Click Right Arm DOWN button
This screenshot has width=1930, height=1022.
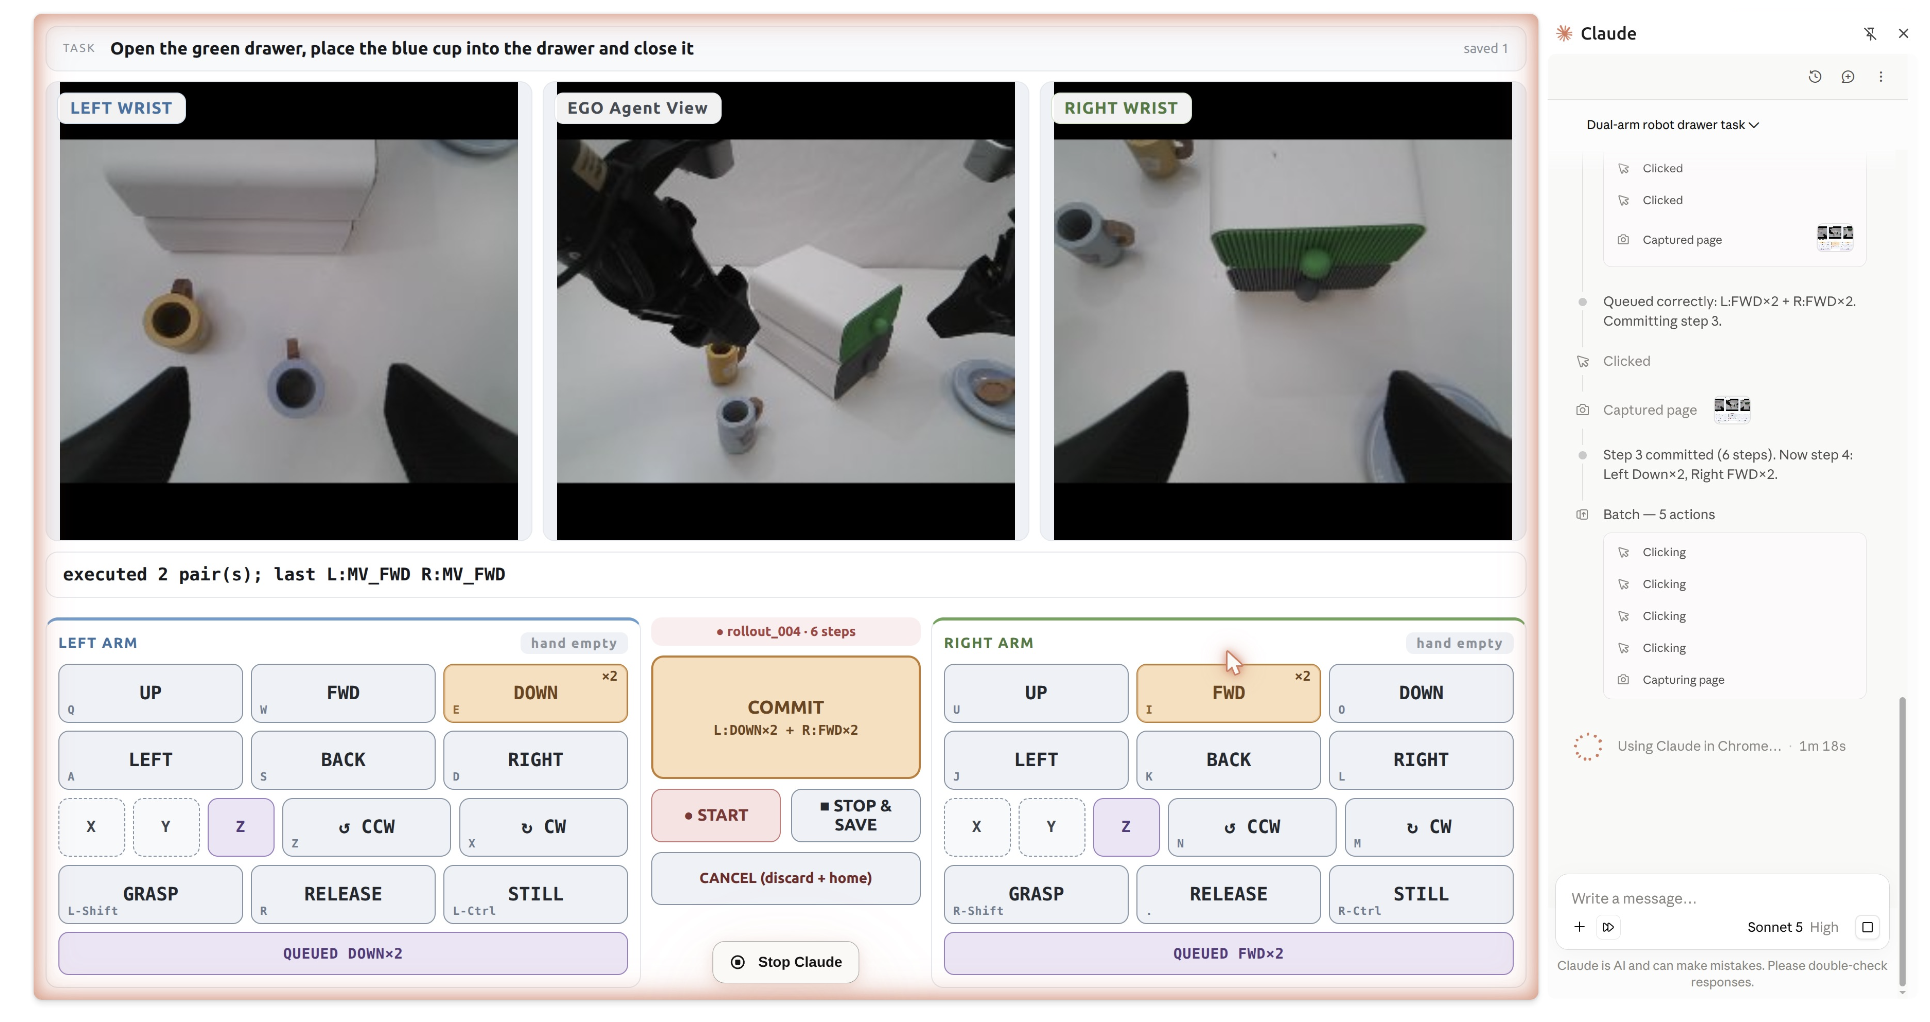pyautogui.click(x=1421, y=693)
